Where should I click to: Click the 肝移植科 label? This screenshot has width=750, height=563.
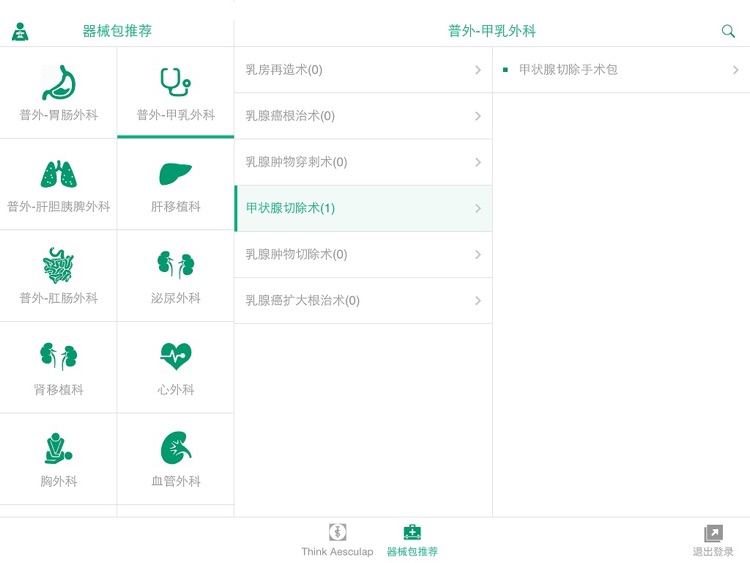(176, 207)
